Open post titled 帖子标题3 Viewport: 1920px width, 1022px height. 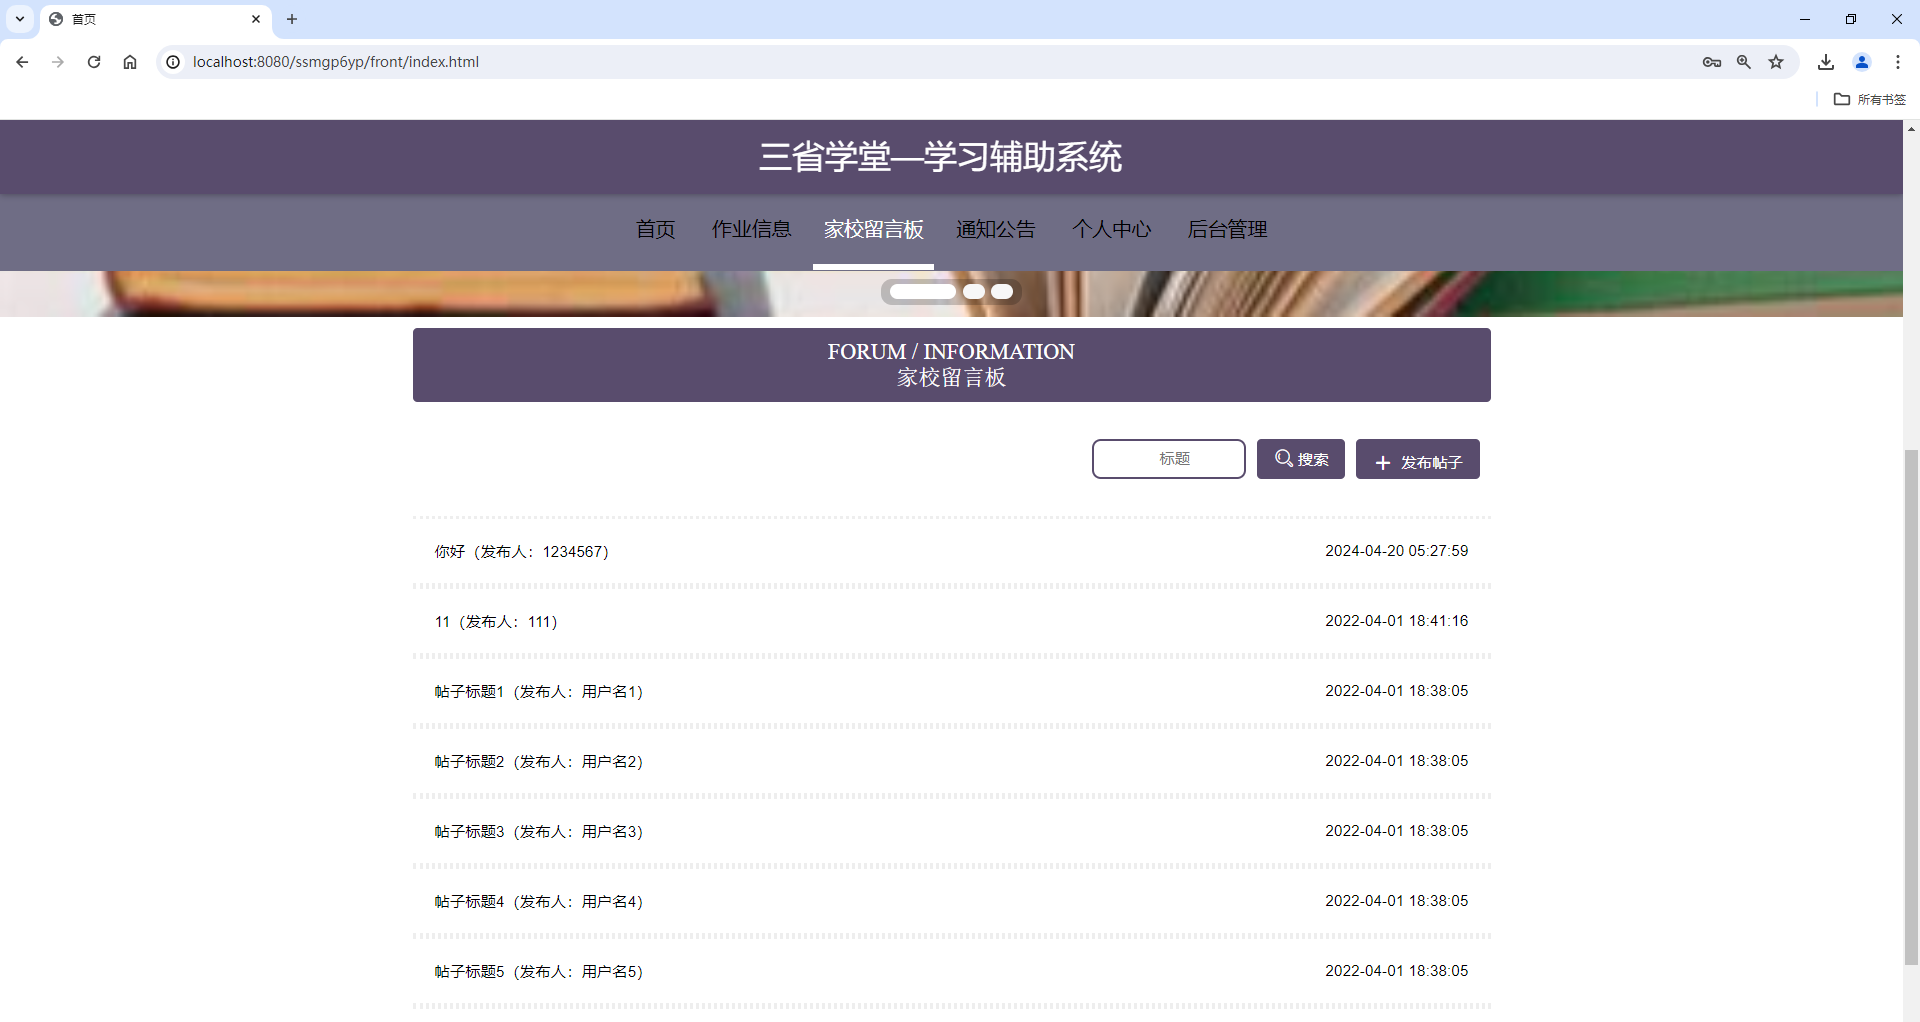click(x=537, y=831)
